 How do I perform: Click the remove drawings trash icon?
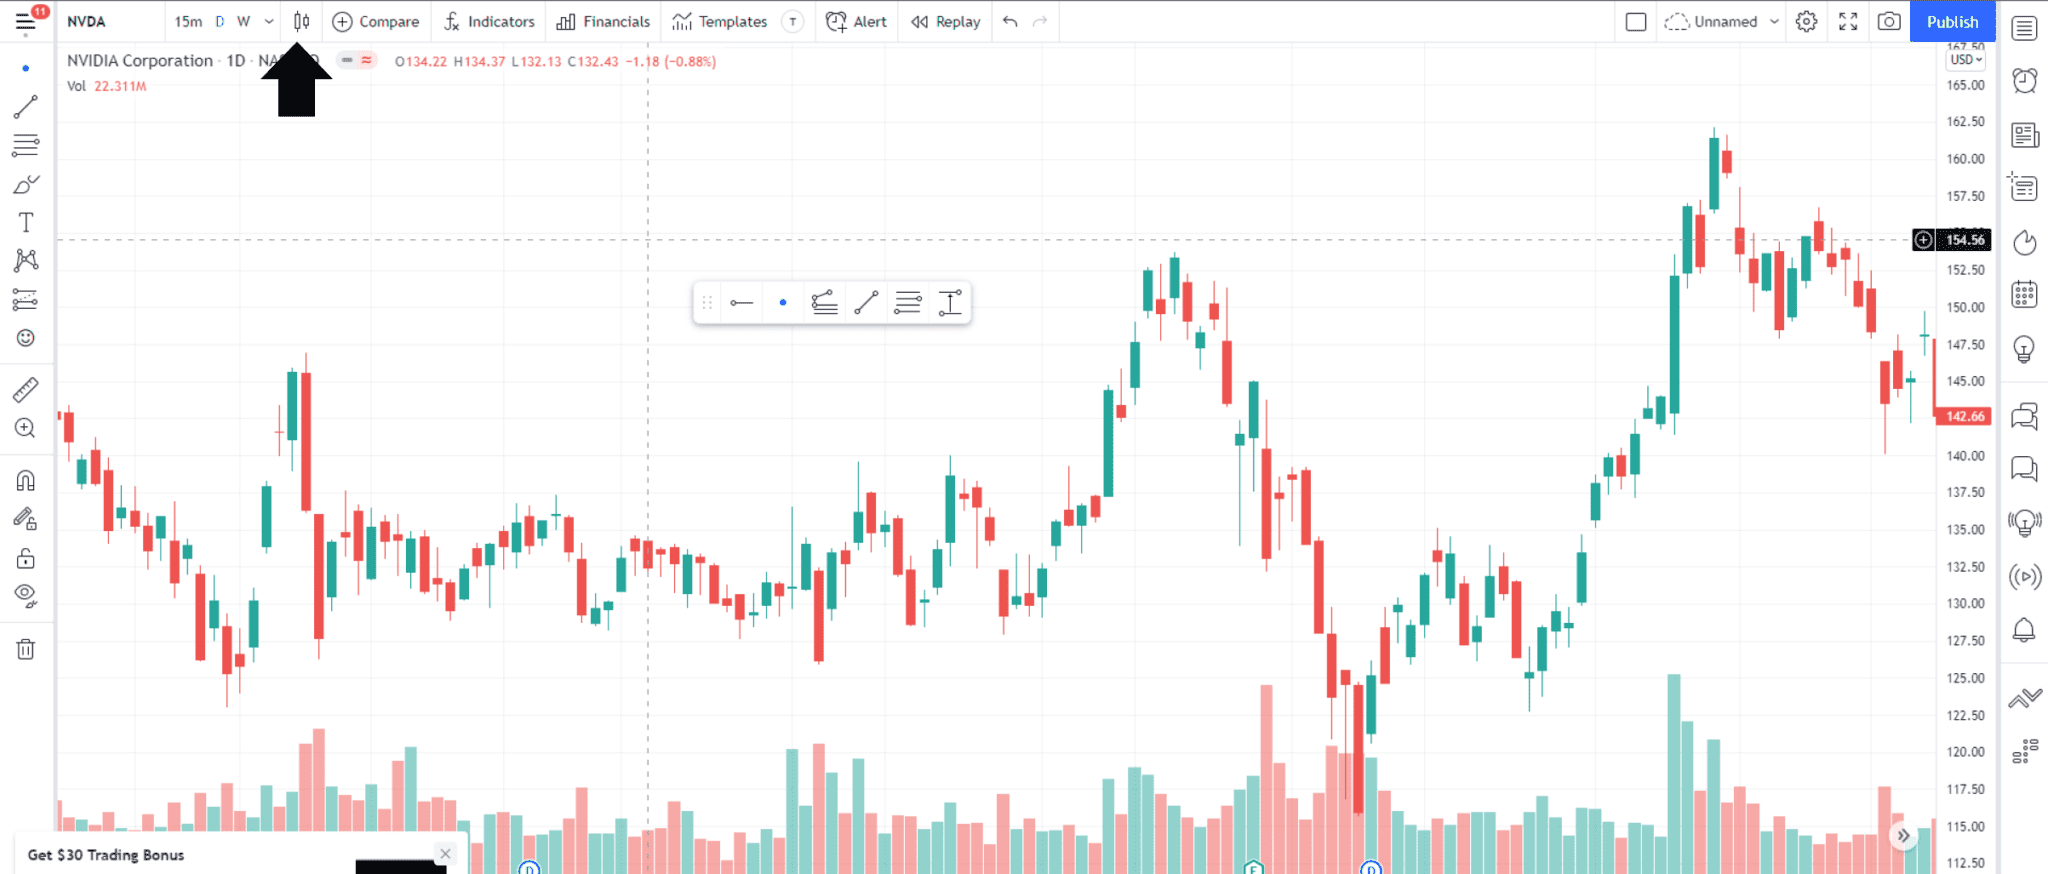pyautogui.click(x=26, y=649)
